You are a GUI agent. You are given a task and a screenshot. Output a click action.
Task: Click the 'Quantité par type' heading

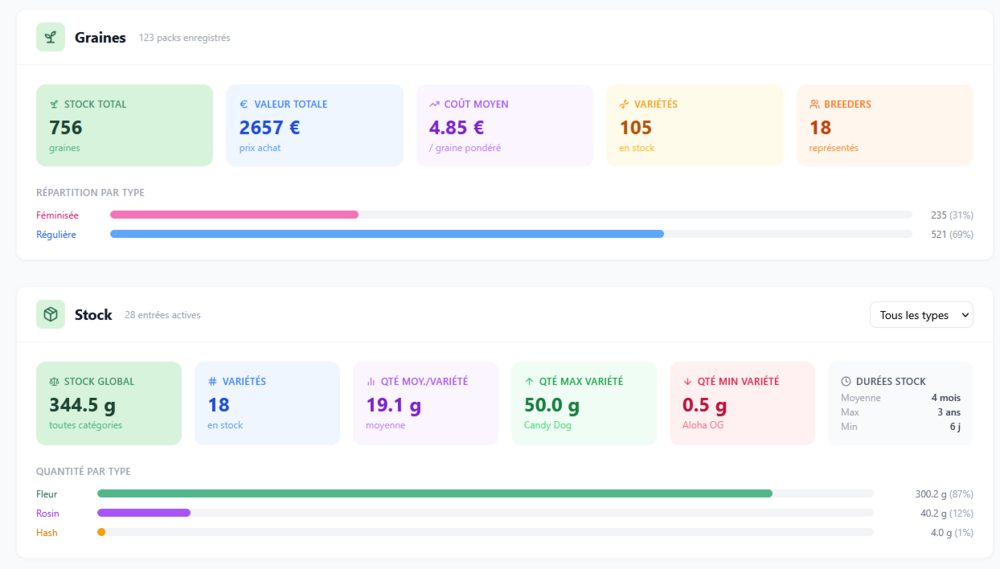[84, 471]
